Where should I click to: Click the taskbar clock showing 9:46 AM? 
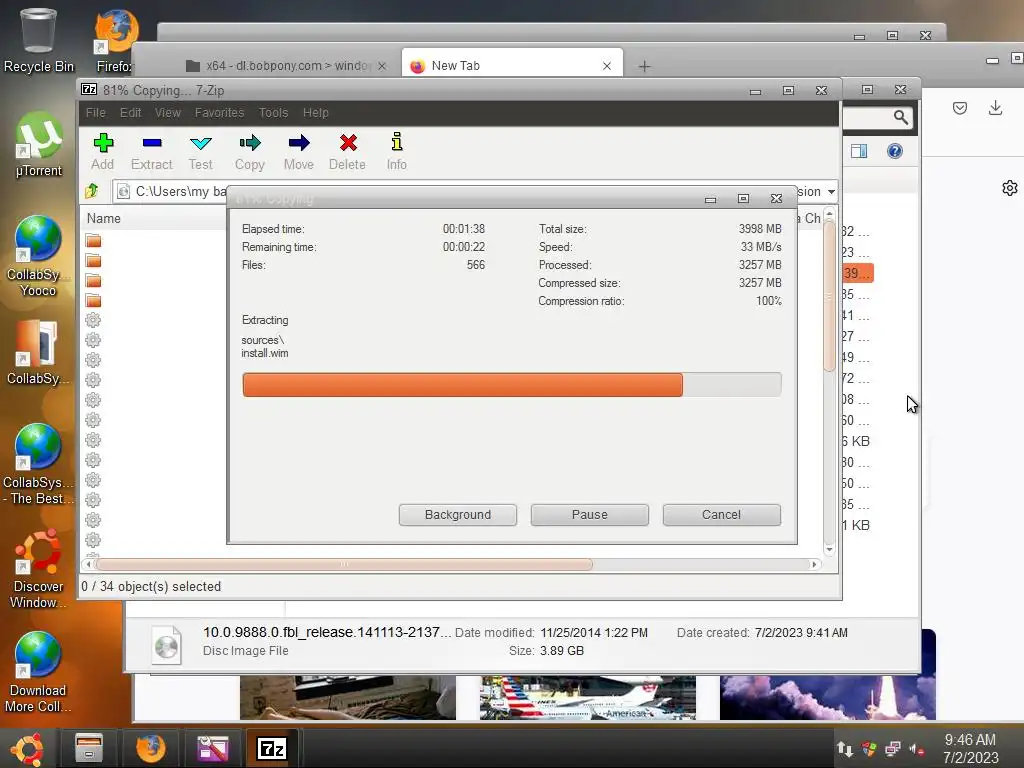[x=970, y=748]
